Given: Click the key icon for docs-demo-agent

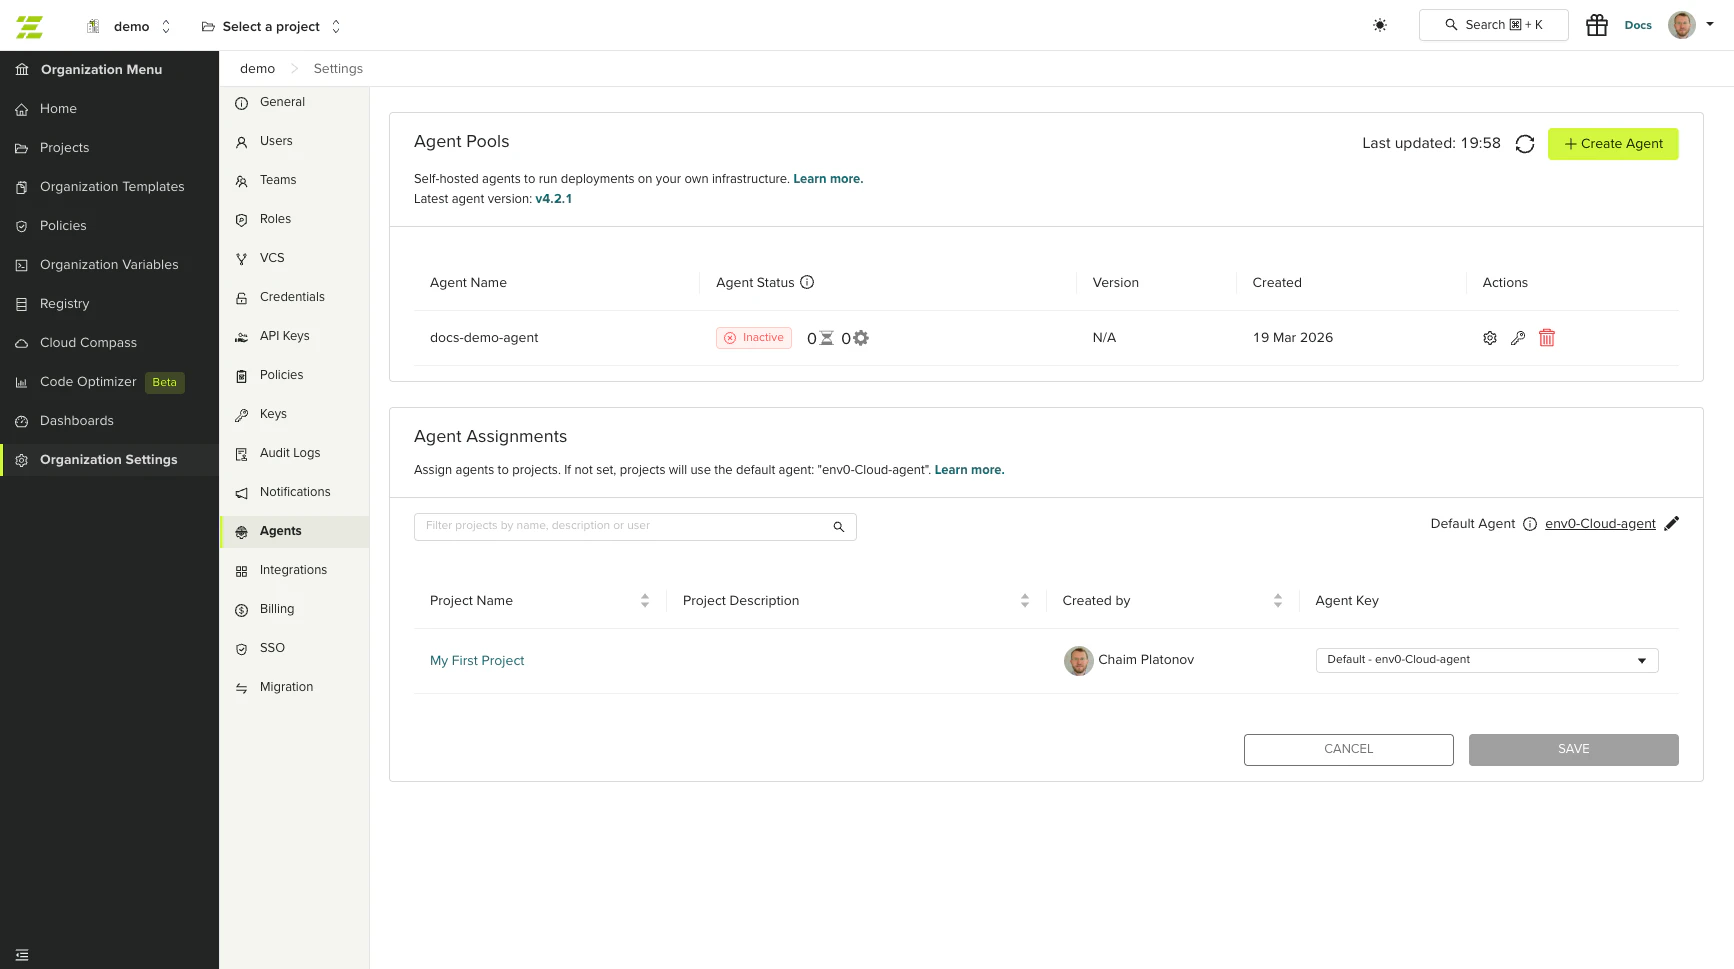Looking at the screenshot, I should tap(1518, 338).
